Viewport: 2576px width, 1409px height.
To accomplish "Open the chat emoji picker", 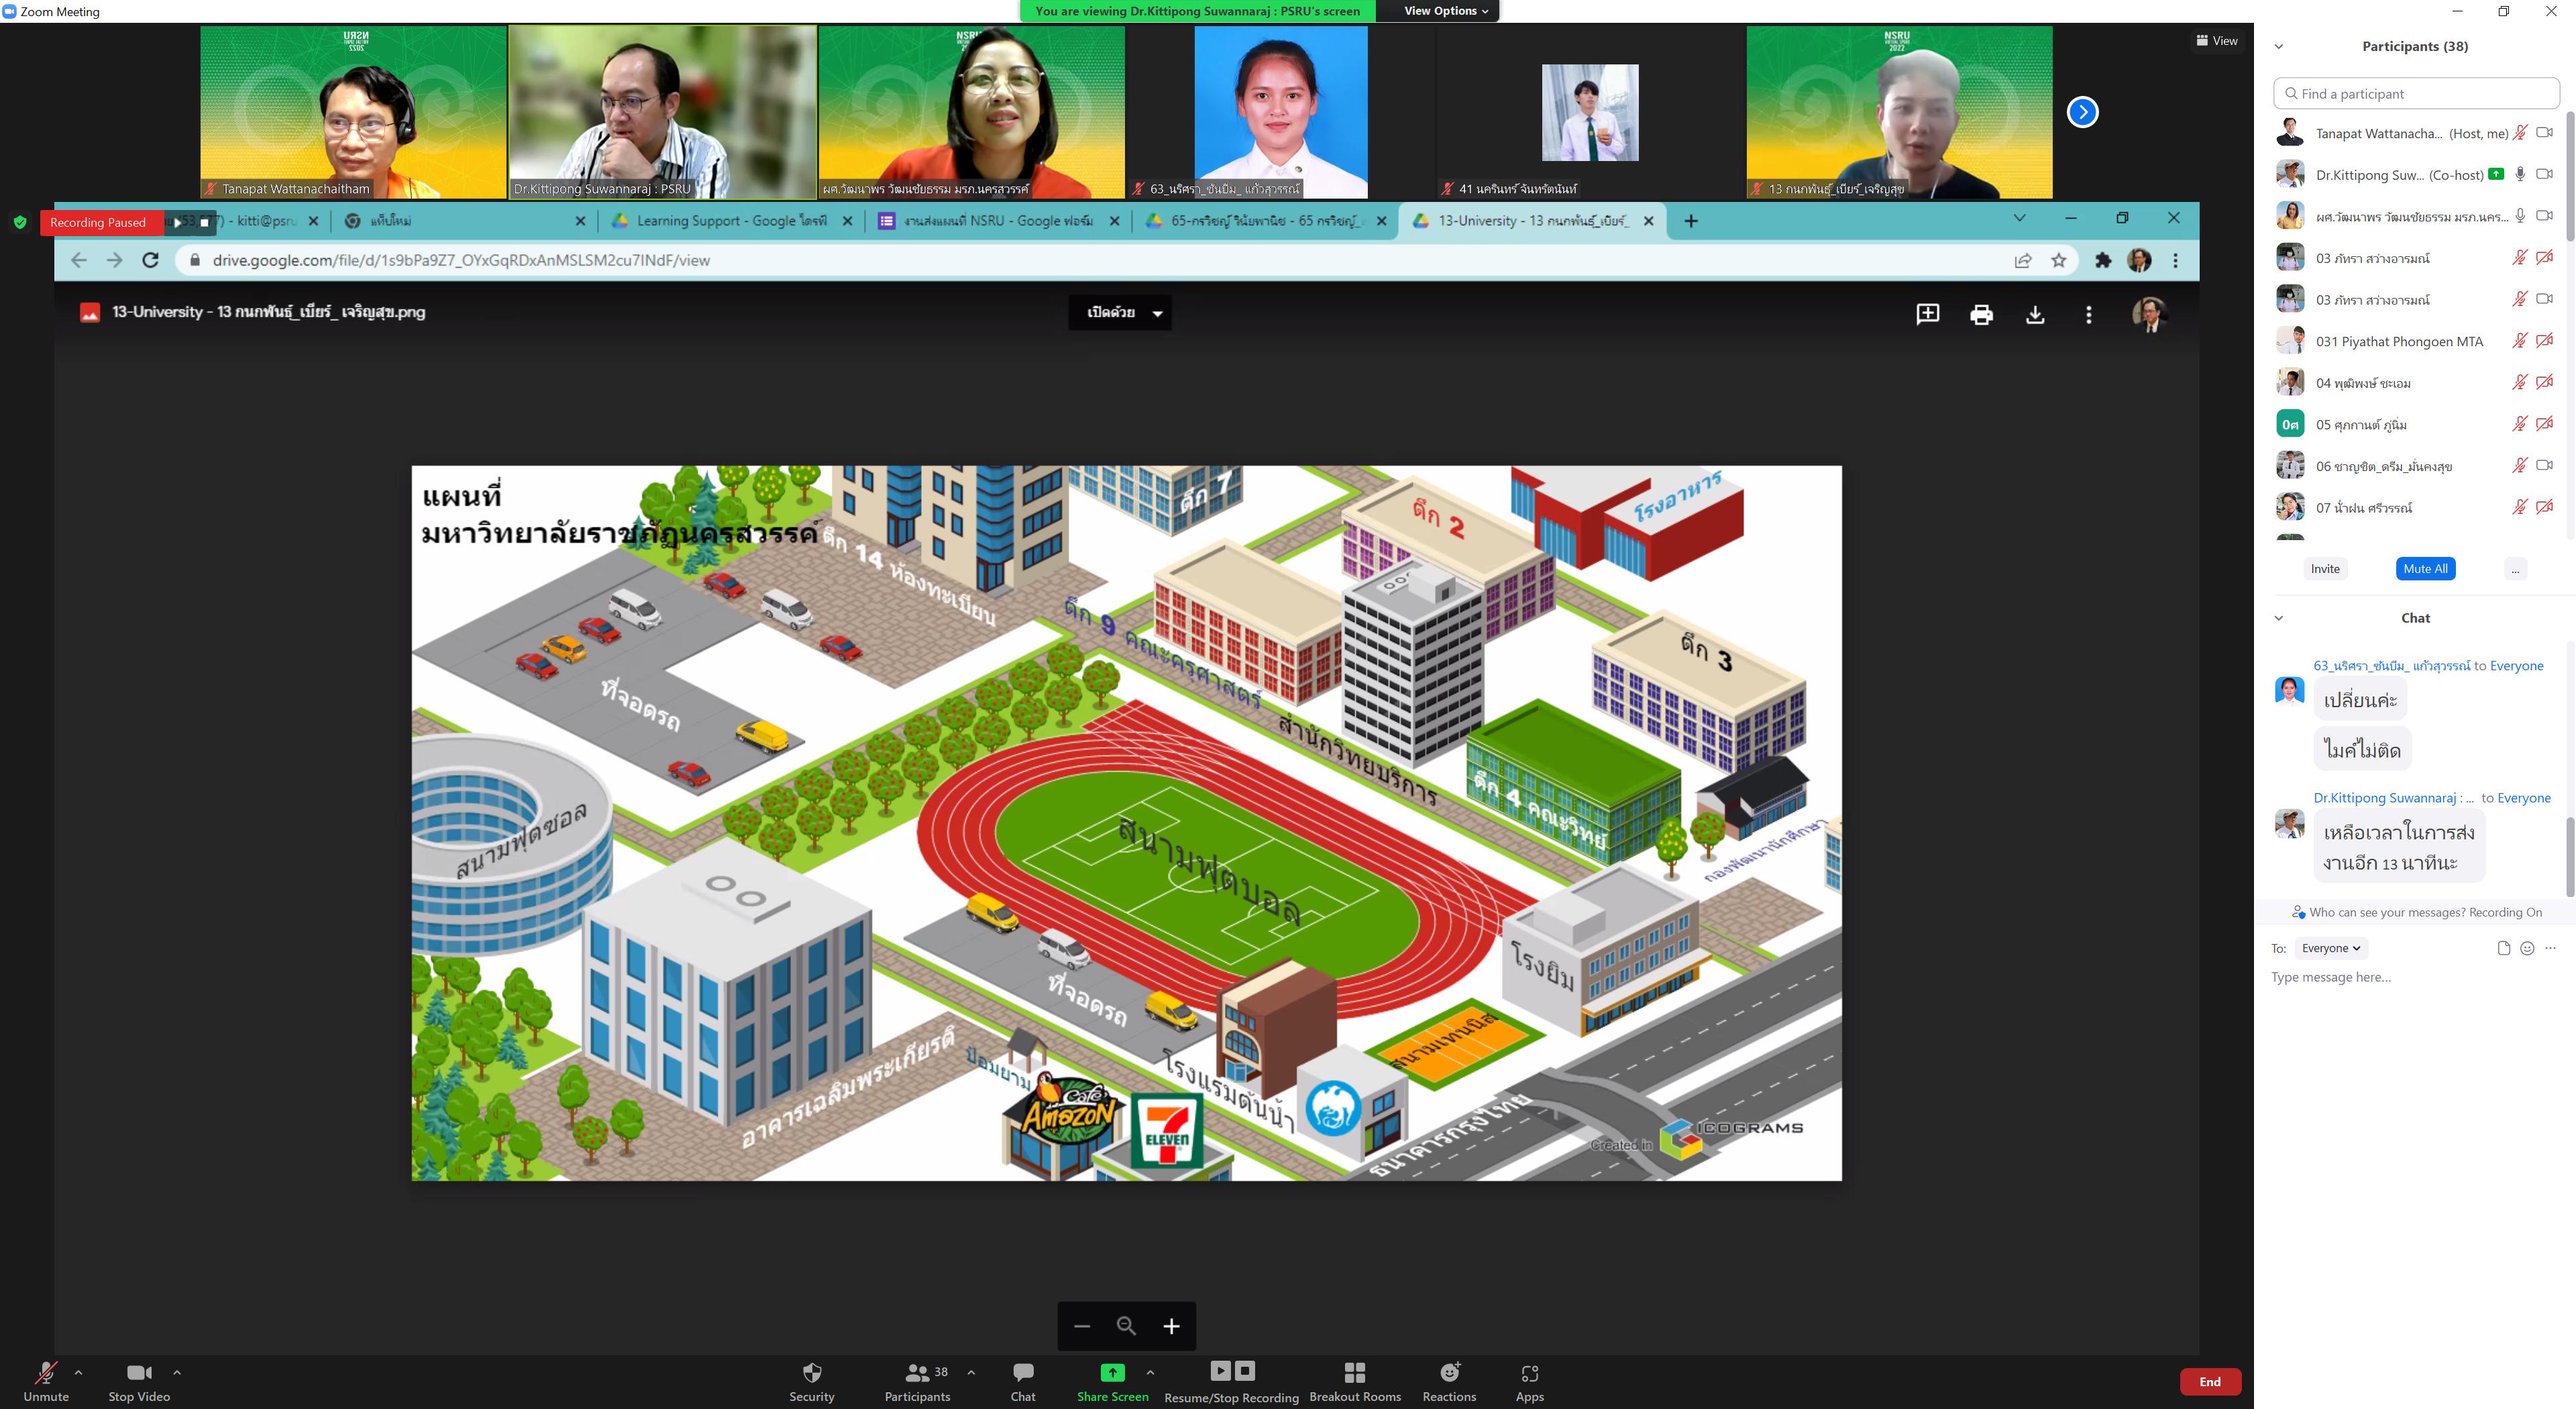I will coord(2527,948).
